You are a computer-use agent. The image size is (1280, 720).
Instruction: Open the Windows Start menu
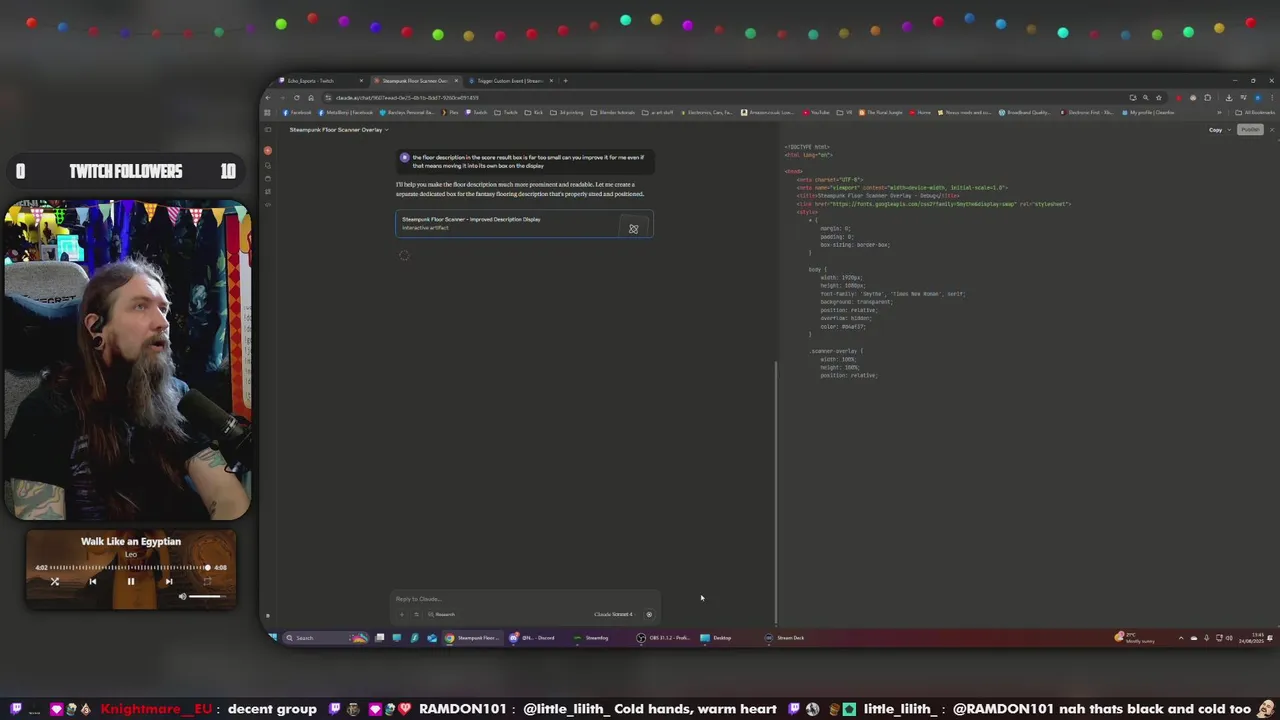[x=272, y=637]
